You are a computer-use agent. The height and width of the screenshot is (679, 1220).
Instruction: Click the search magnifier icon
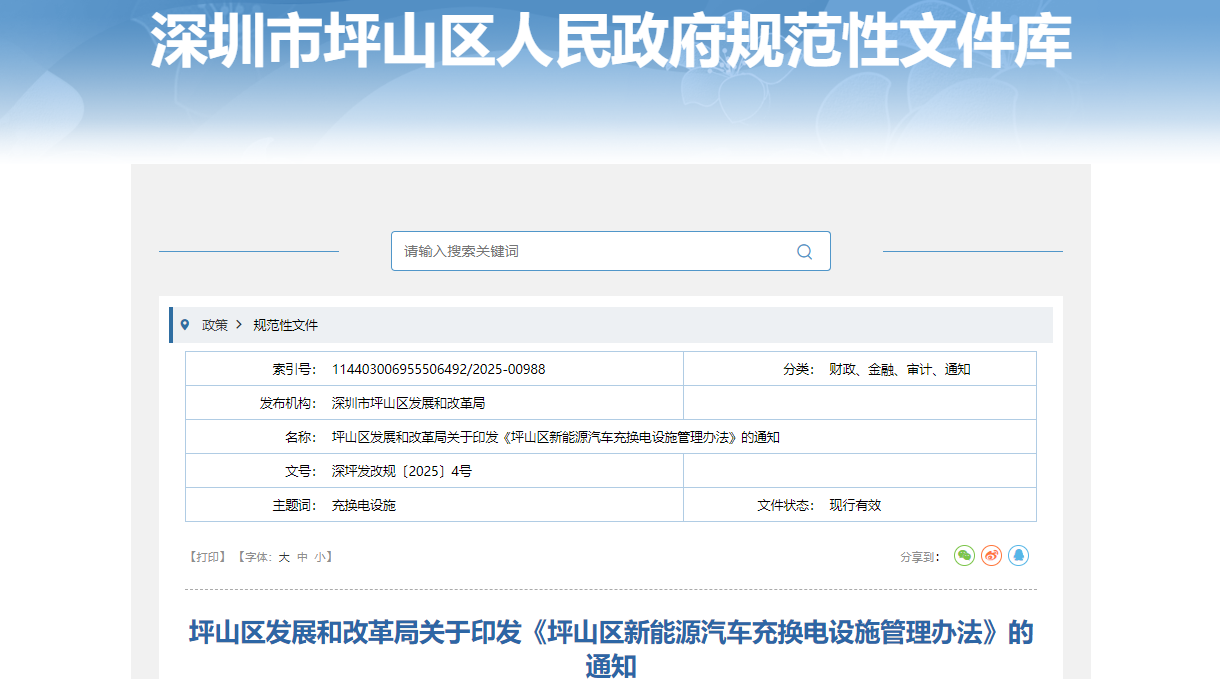(x=804, y=251)
